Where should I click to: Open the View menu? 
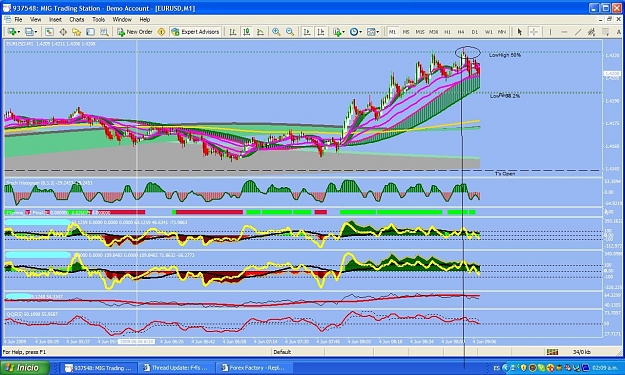35,20
